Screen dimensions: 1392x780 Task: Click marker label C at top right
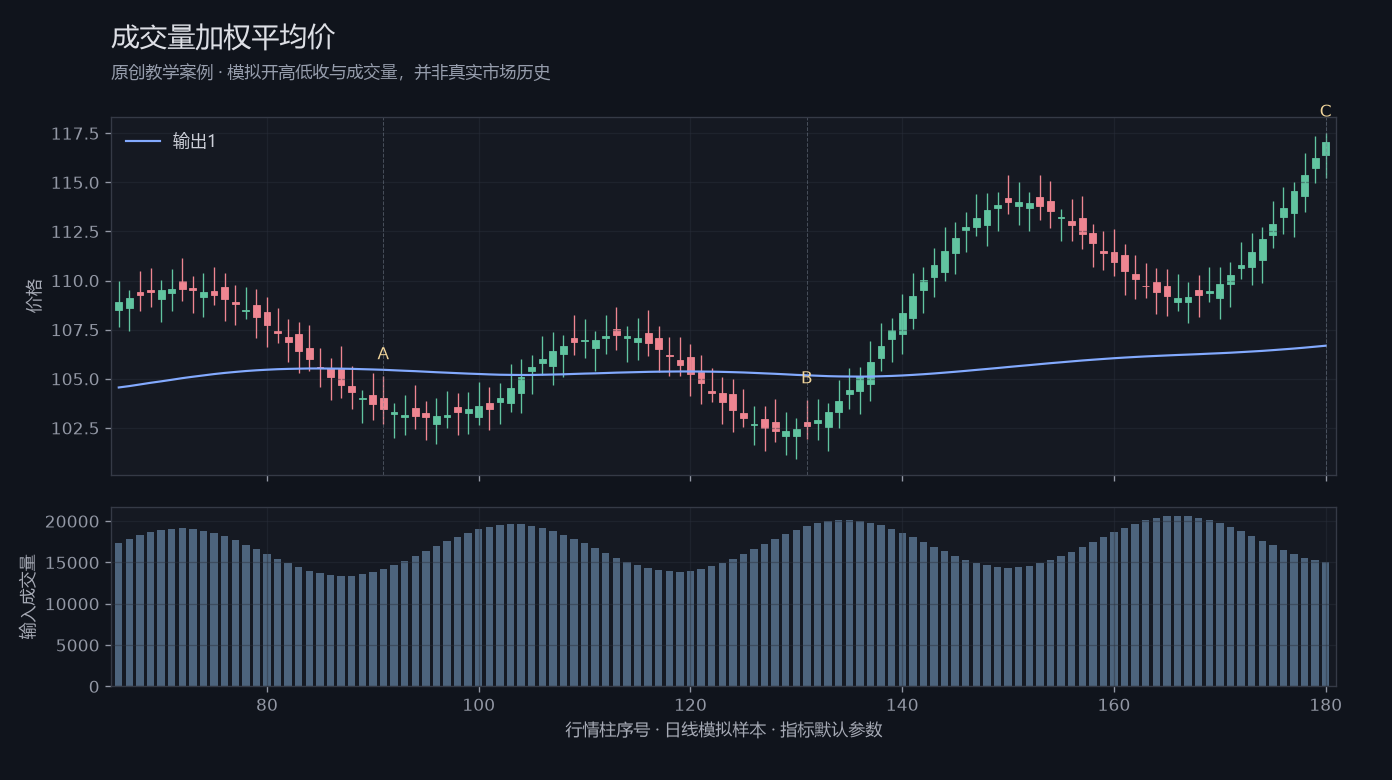[x=1326, y=111]
